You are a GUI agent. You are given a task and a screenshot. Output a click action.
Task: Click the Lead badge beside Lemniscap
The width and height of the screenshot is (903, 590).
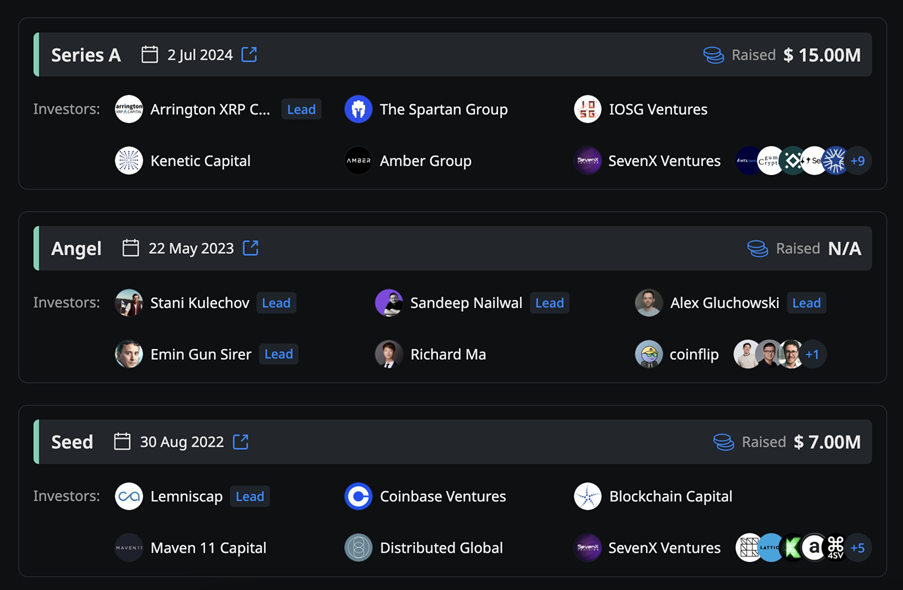point(250,497)
